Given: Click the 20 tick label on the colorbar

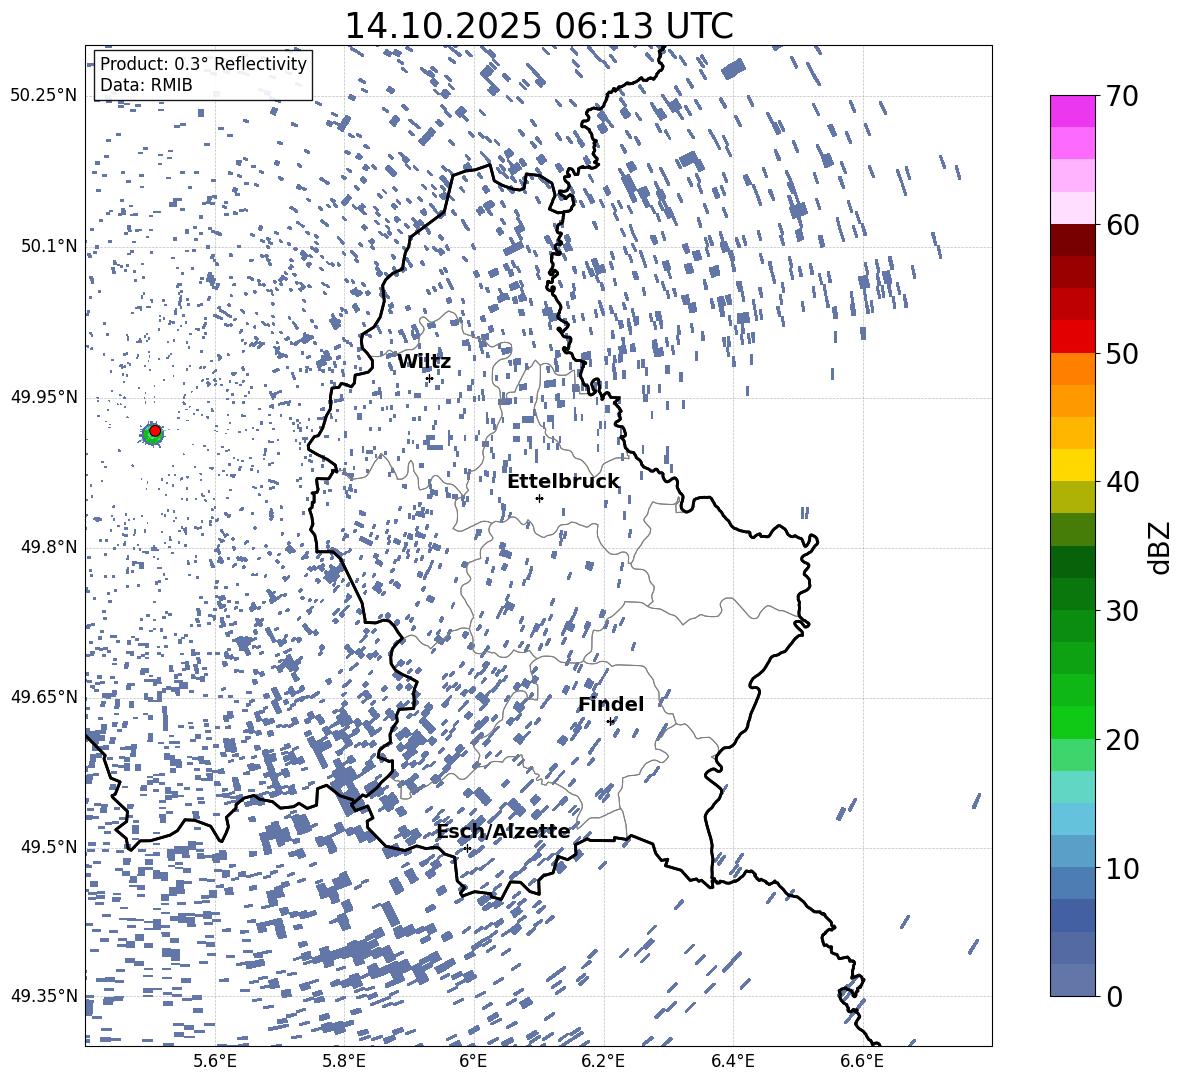Looking at the screenshot, I should pos(1122,740).
